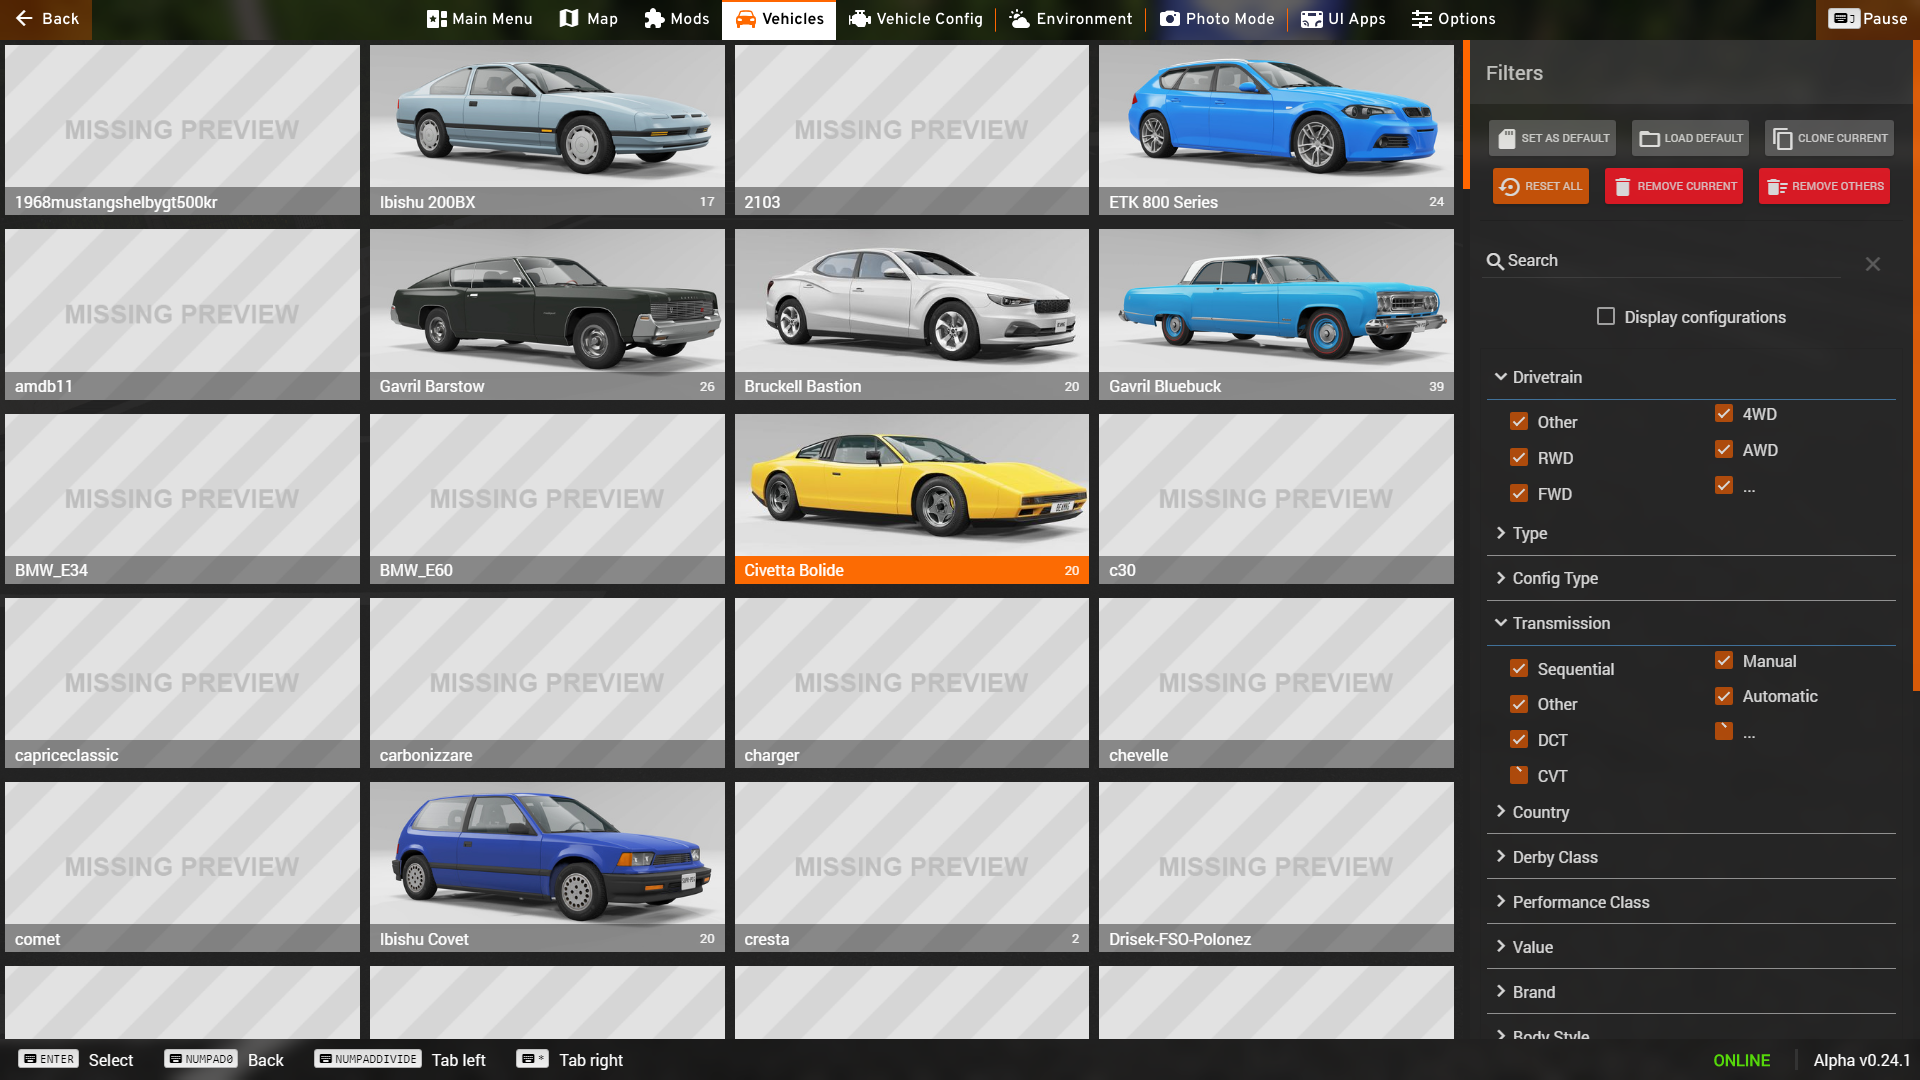Click the Set As Default button

point(1552,138)
